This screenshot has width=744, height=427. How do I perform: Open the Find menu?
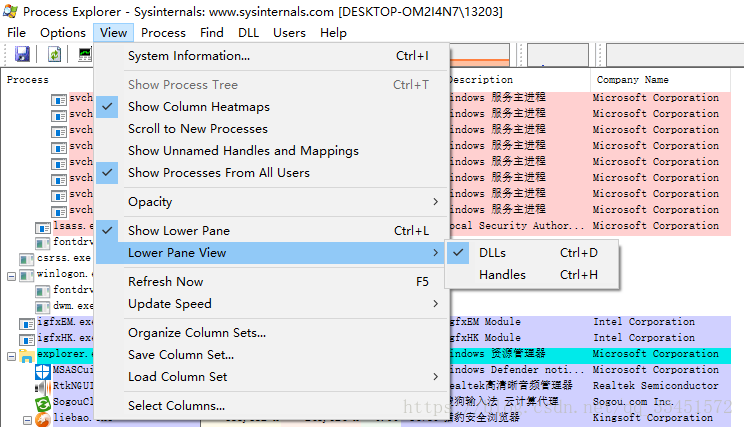pyautogui.click(x=212, y=33)
